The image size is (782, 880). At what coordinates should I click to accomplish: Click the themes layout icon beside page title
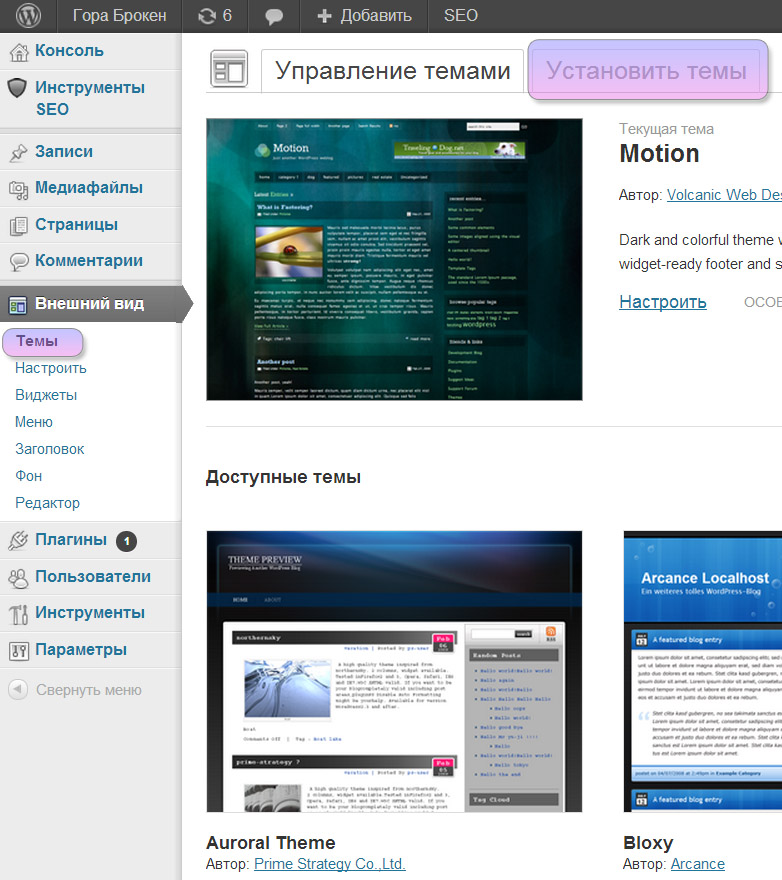(x=229, y=69)
